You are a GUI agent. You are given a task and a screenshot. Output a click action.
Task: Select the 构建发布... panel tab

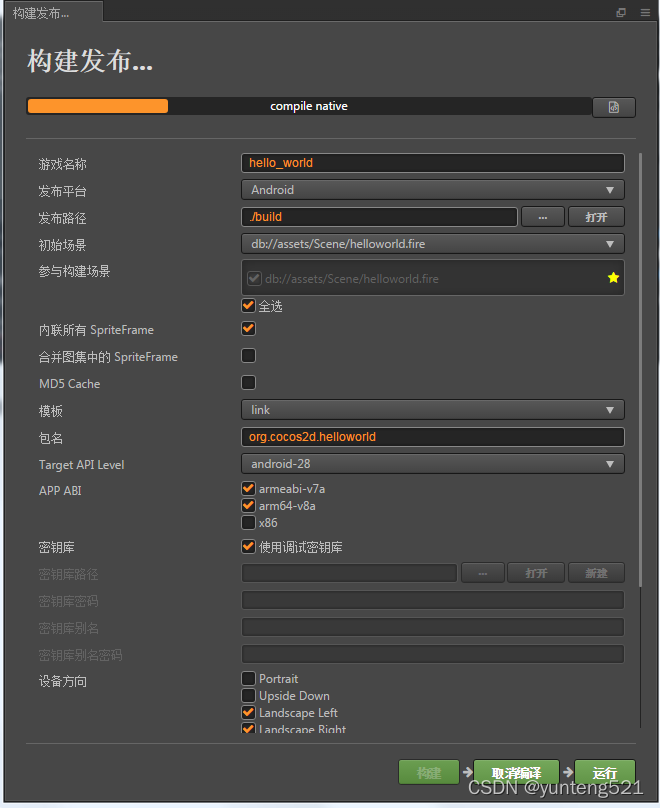[x=52, y=13]
